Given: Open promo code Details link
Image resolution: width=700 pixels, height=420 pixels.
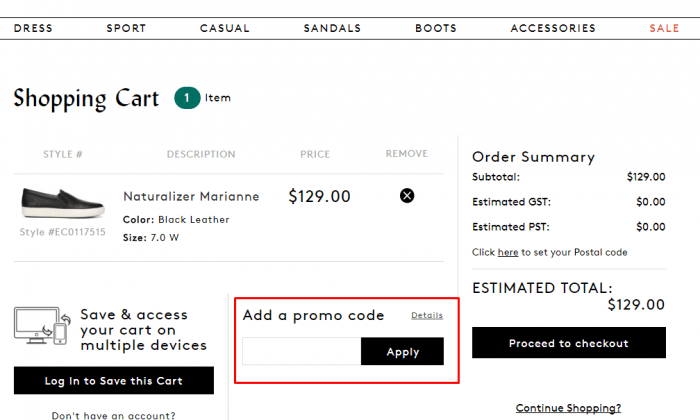Looking at the screenshot, I should [427, 315].
